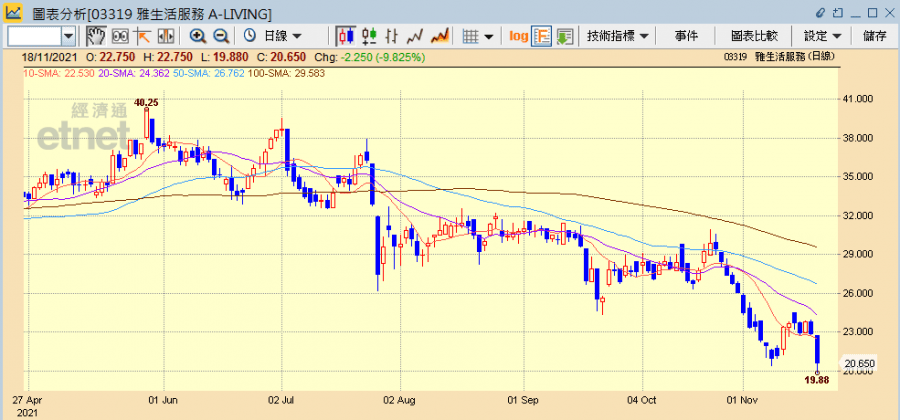Screen dimensions: 900x420
Task: Toggle the filled candlestick chart button
Action: (x=343, y=36)
